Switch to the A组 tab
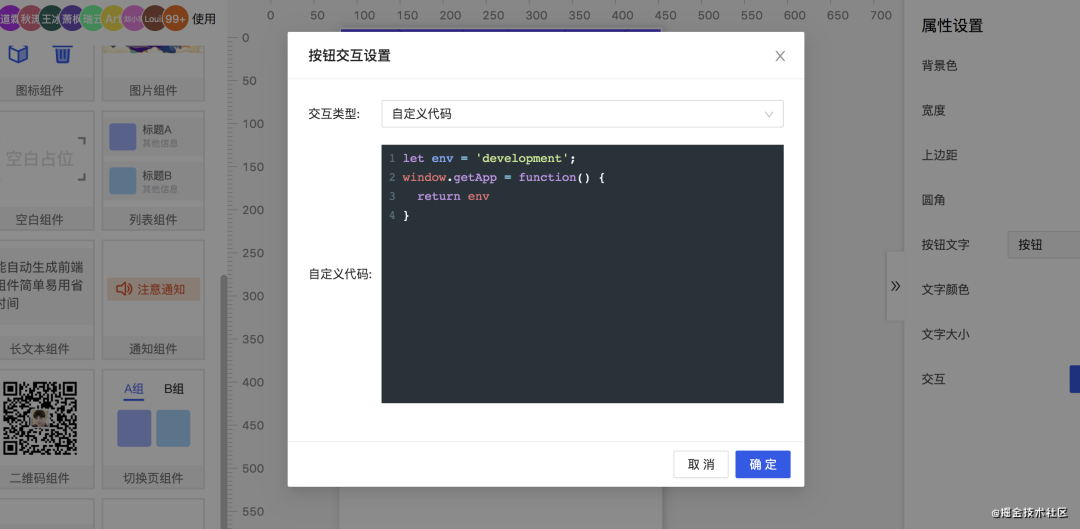The height and width of the screenshot is (529, 1080). [x=134, y=389]
